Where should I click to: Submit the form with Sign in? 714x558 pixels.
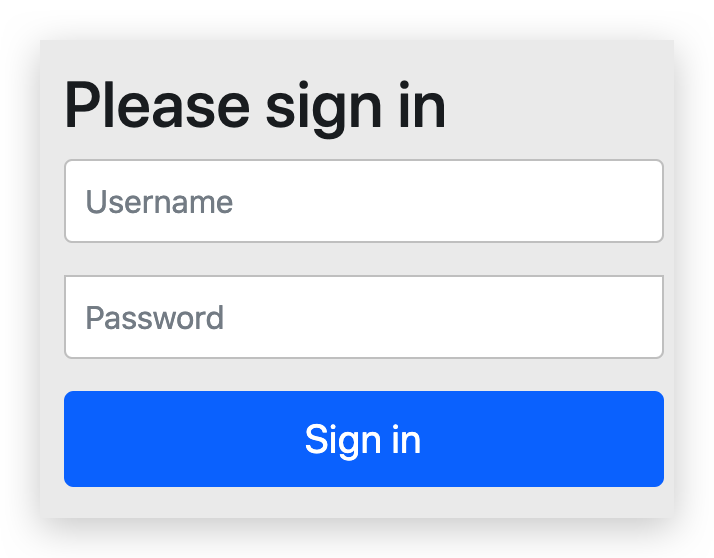pos(363,439)
